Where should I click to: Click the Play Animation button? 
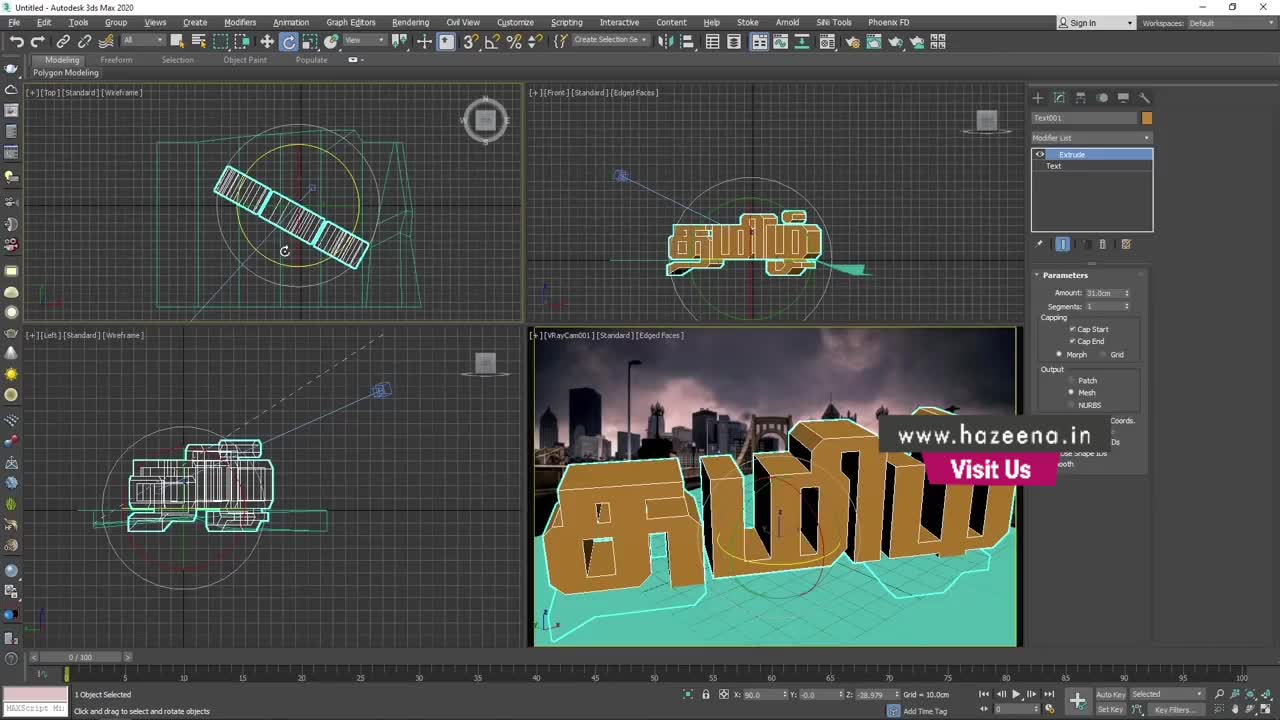coord(1016,694)
